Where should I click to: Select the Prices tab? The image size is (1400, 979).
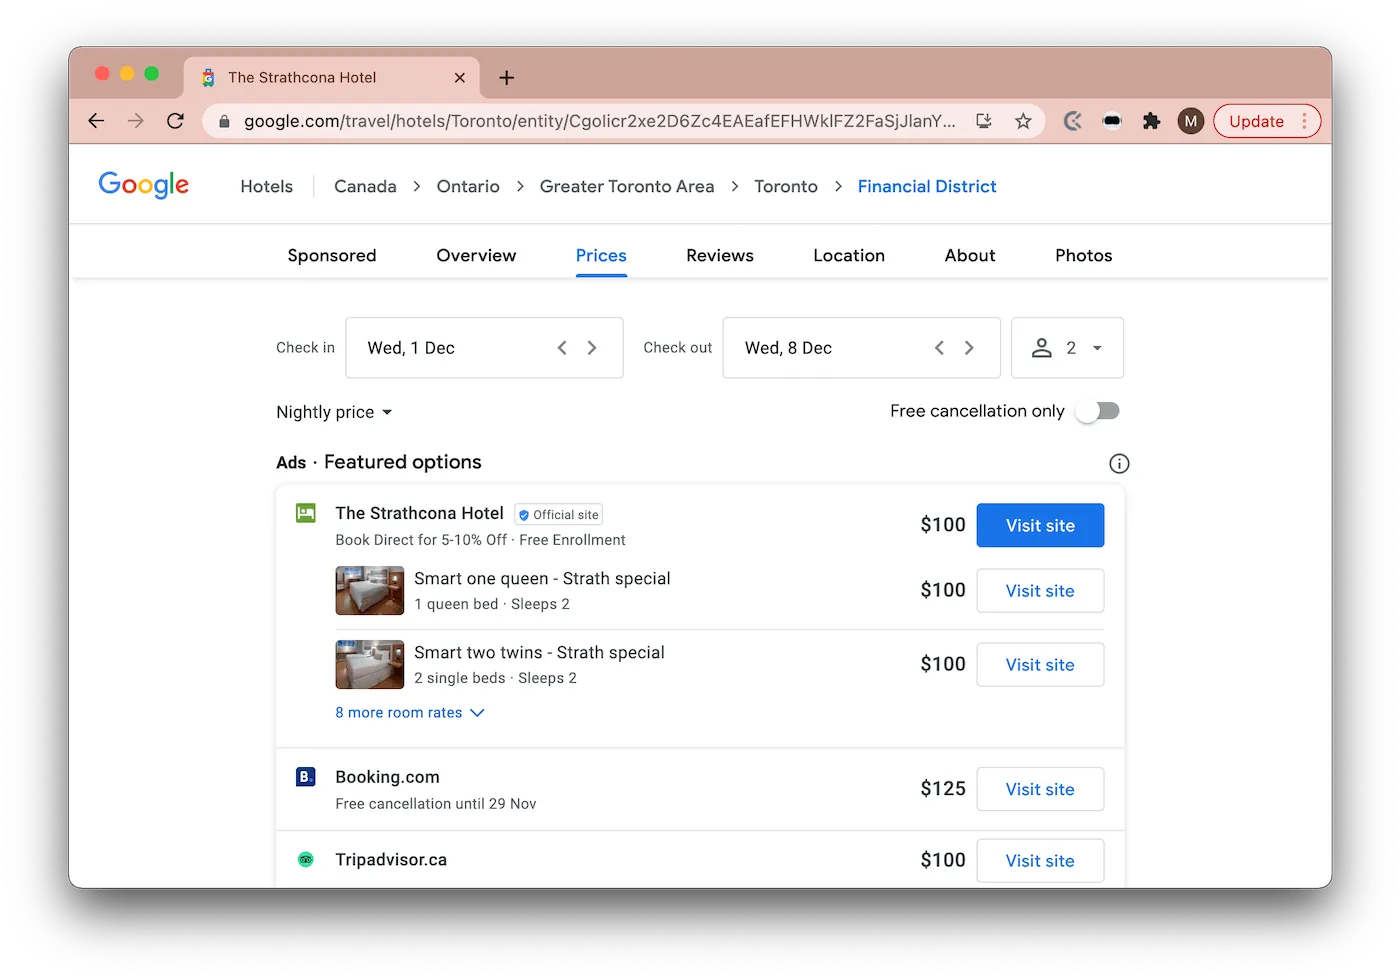pos(601,255)
